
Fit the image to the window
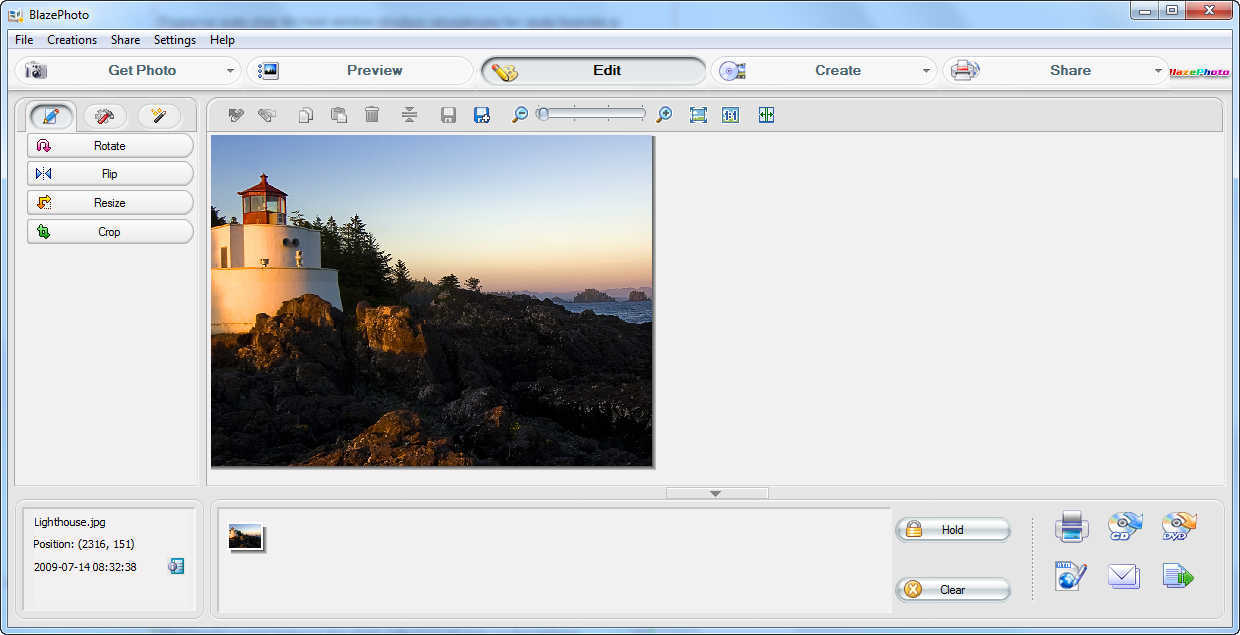tap(697, 115)
